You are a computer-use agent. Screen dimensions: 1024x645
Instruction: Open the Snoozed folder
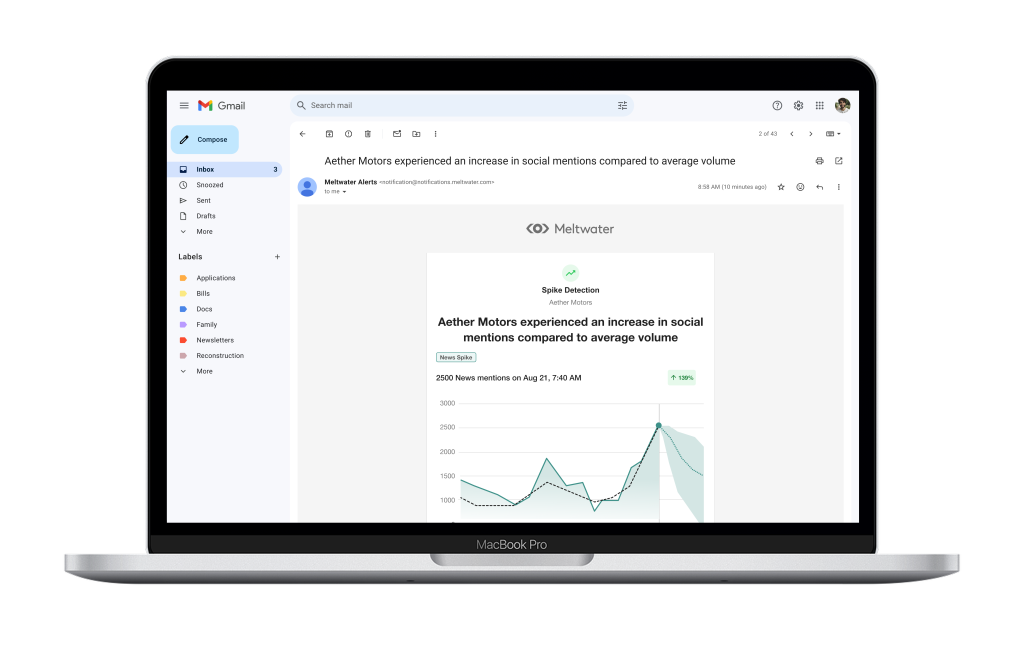click(209, 185)
